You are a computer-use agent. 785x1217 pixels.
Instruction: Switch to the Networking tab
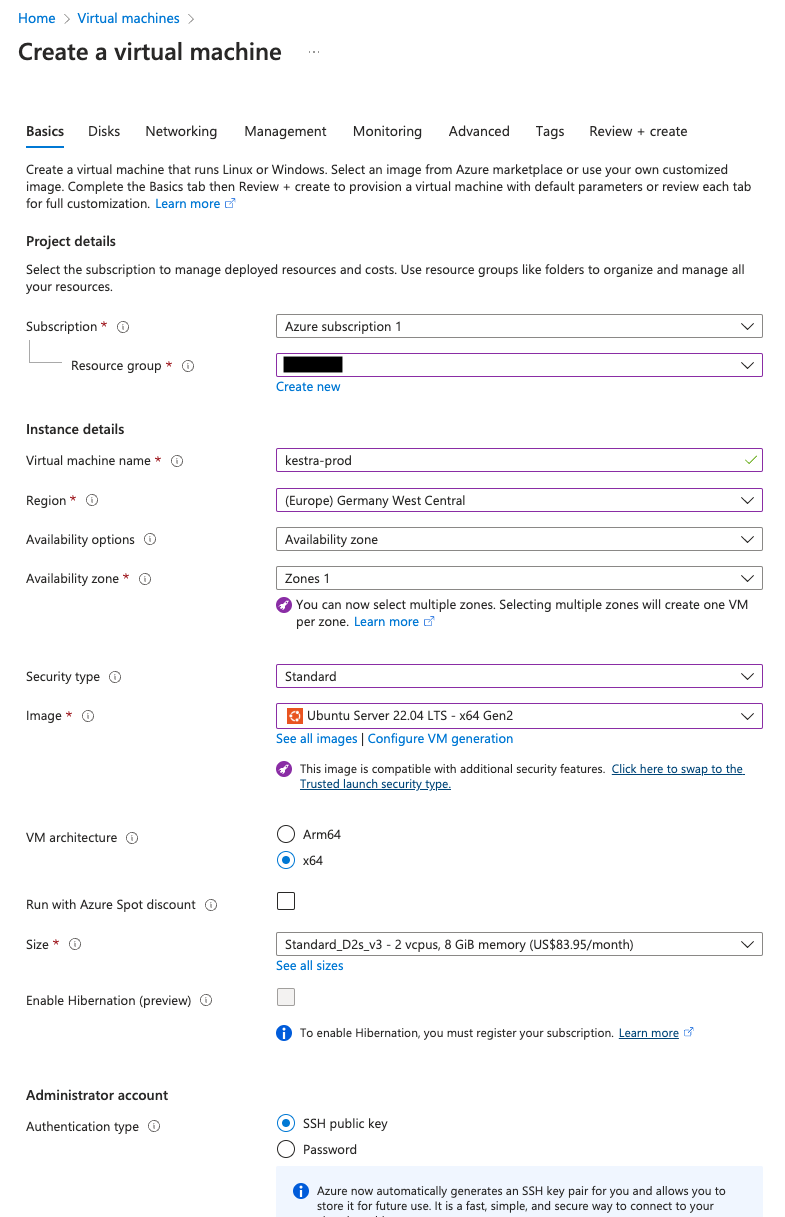coord(181,131)
